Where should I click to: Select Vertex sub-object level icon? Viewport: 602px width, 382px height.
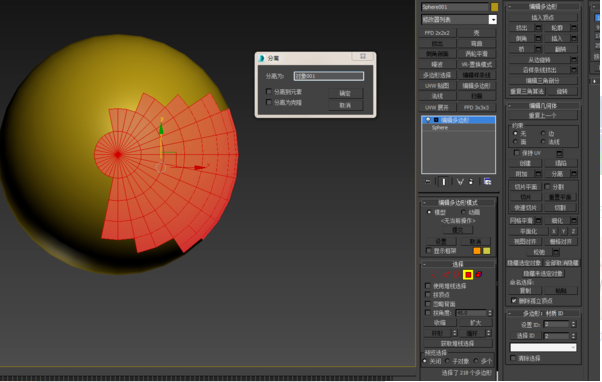[434, 275]
